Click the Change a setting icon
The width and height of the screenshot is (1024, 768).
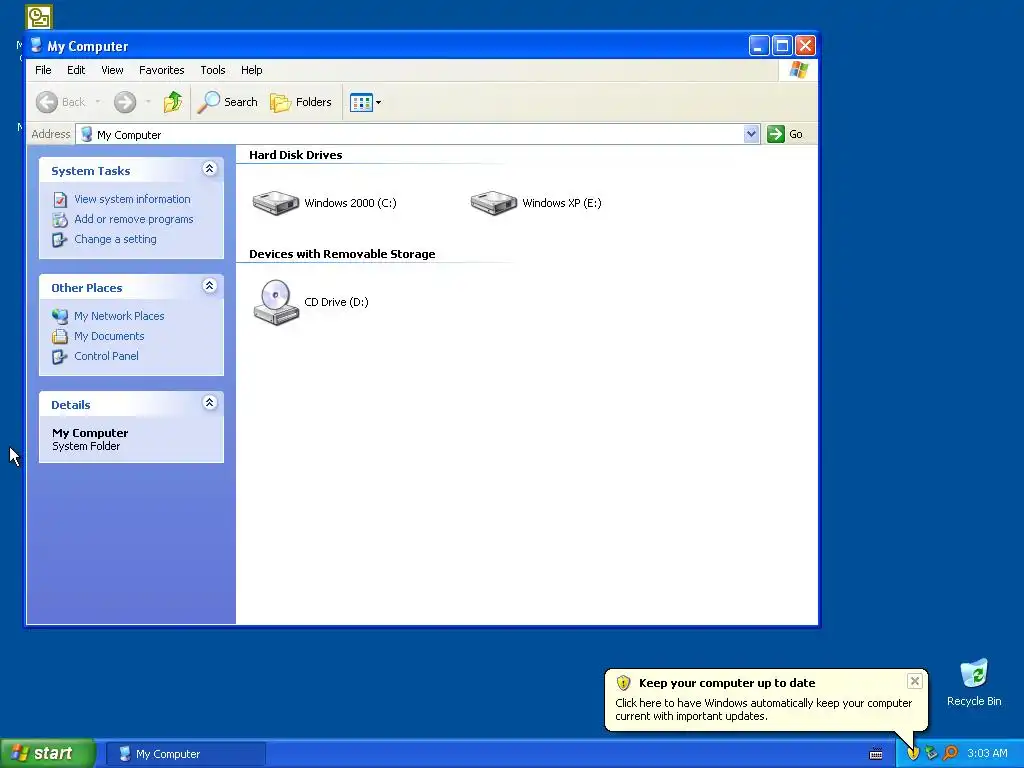coord(60,240)
